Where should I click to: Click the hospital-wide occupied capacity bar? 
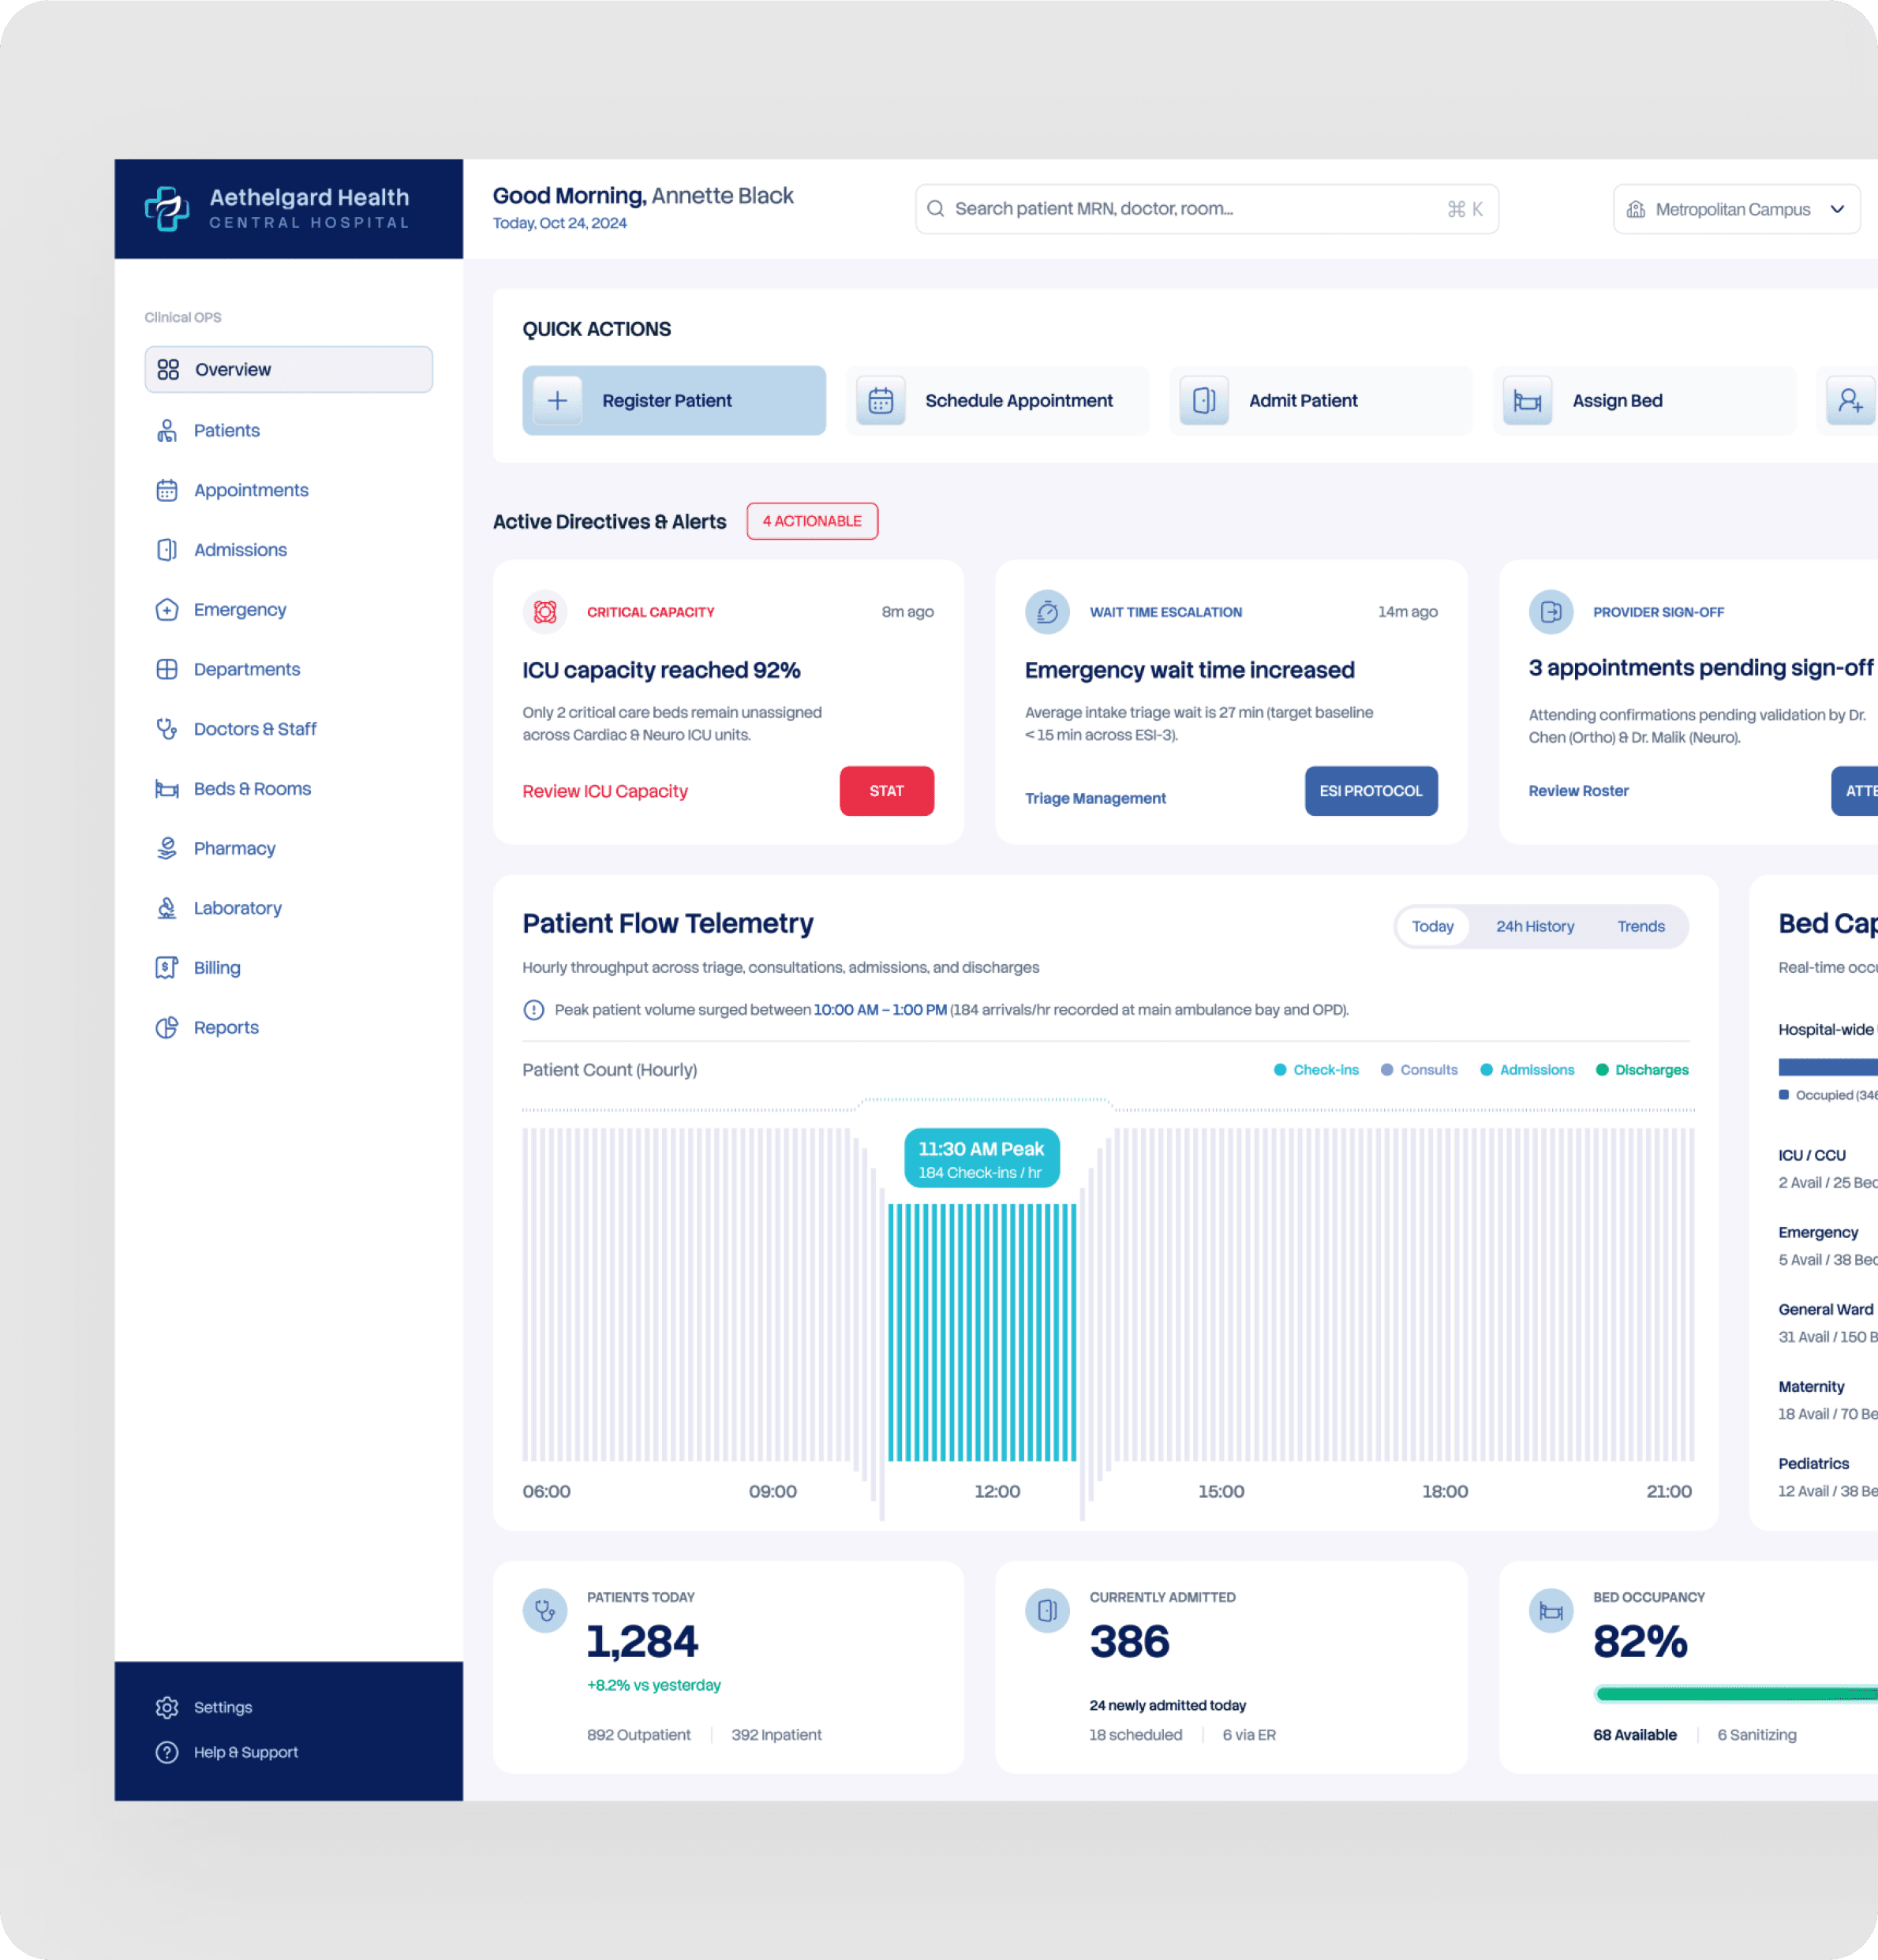click(1828, 1066)
